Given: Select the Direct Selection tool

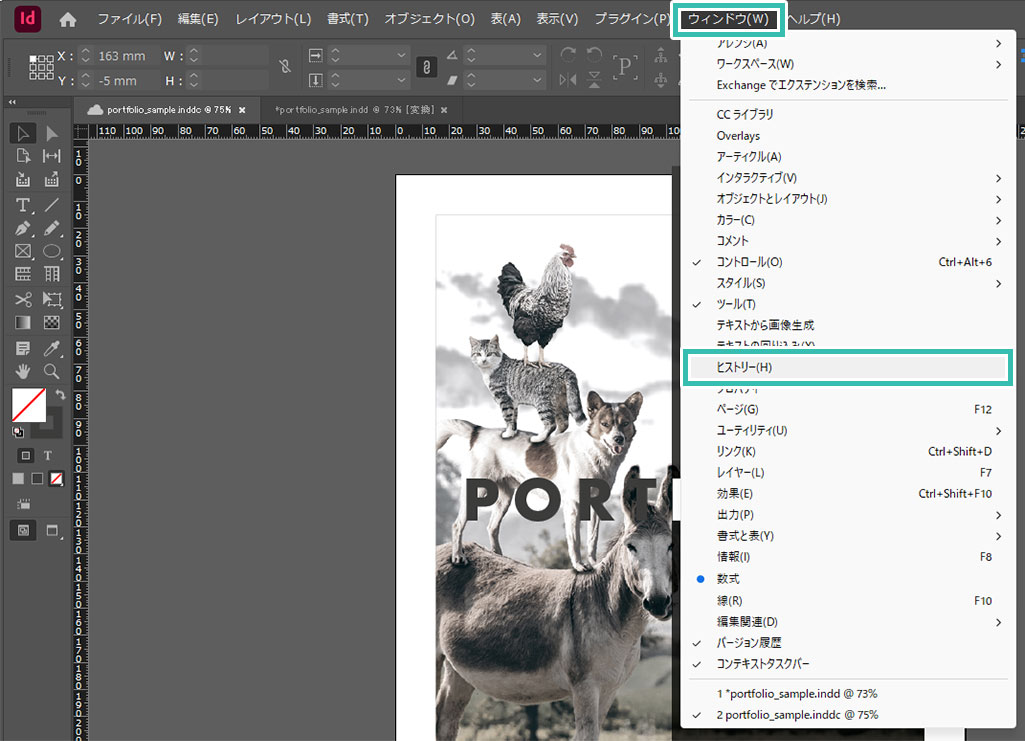Looking at the screenshot, I should tap(51, 133).
